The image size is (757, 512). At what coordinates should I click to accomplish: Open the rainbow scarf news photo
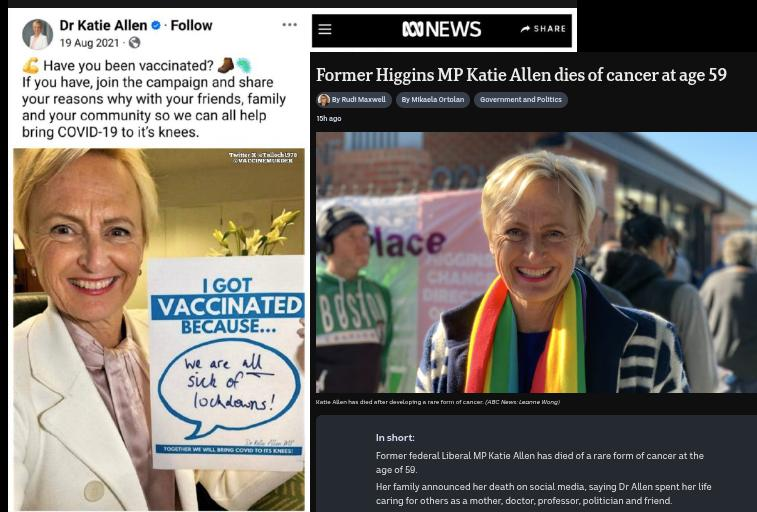[536, 263]
